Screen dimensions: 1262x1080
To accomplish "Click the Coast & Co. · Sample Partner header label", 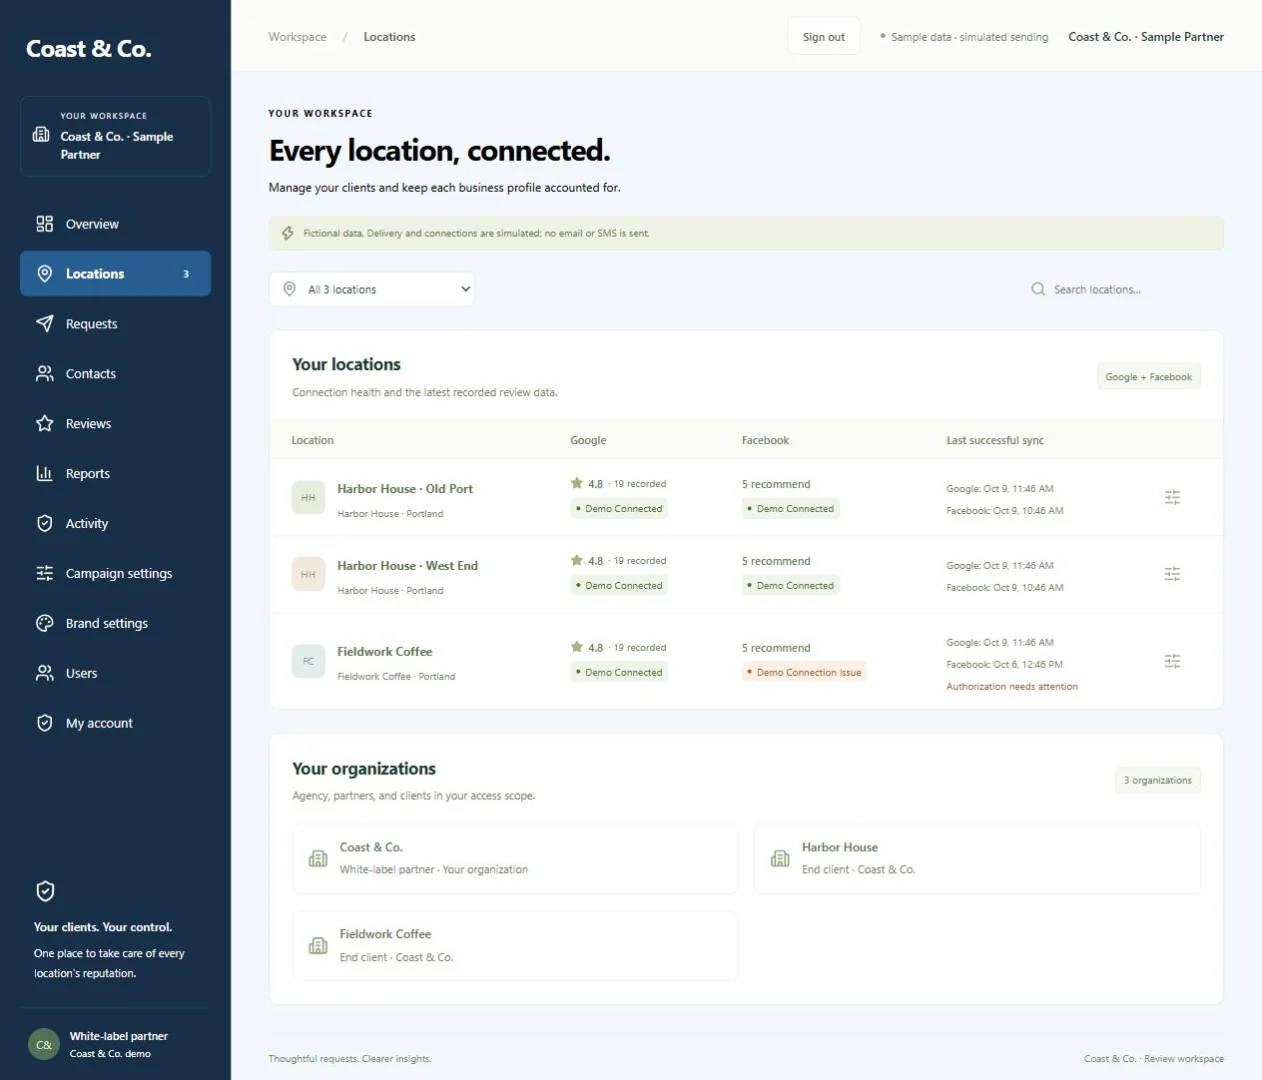I will (1146, 37).
